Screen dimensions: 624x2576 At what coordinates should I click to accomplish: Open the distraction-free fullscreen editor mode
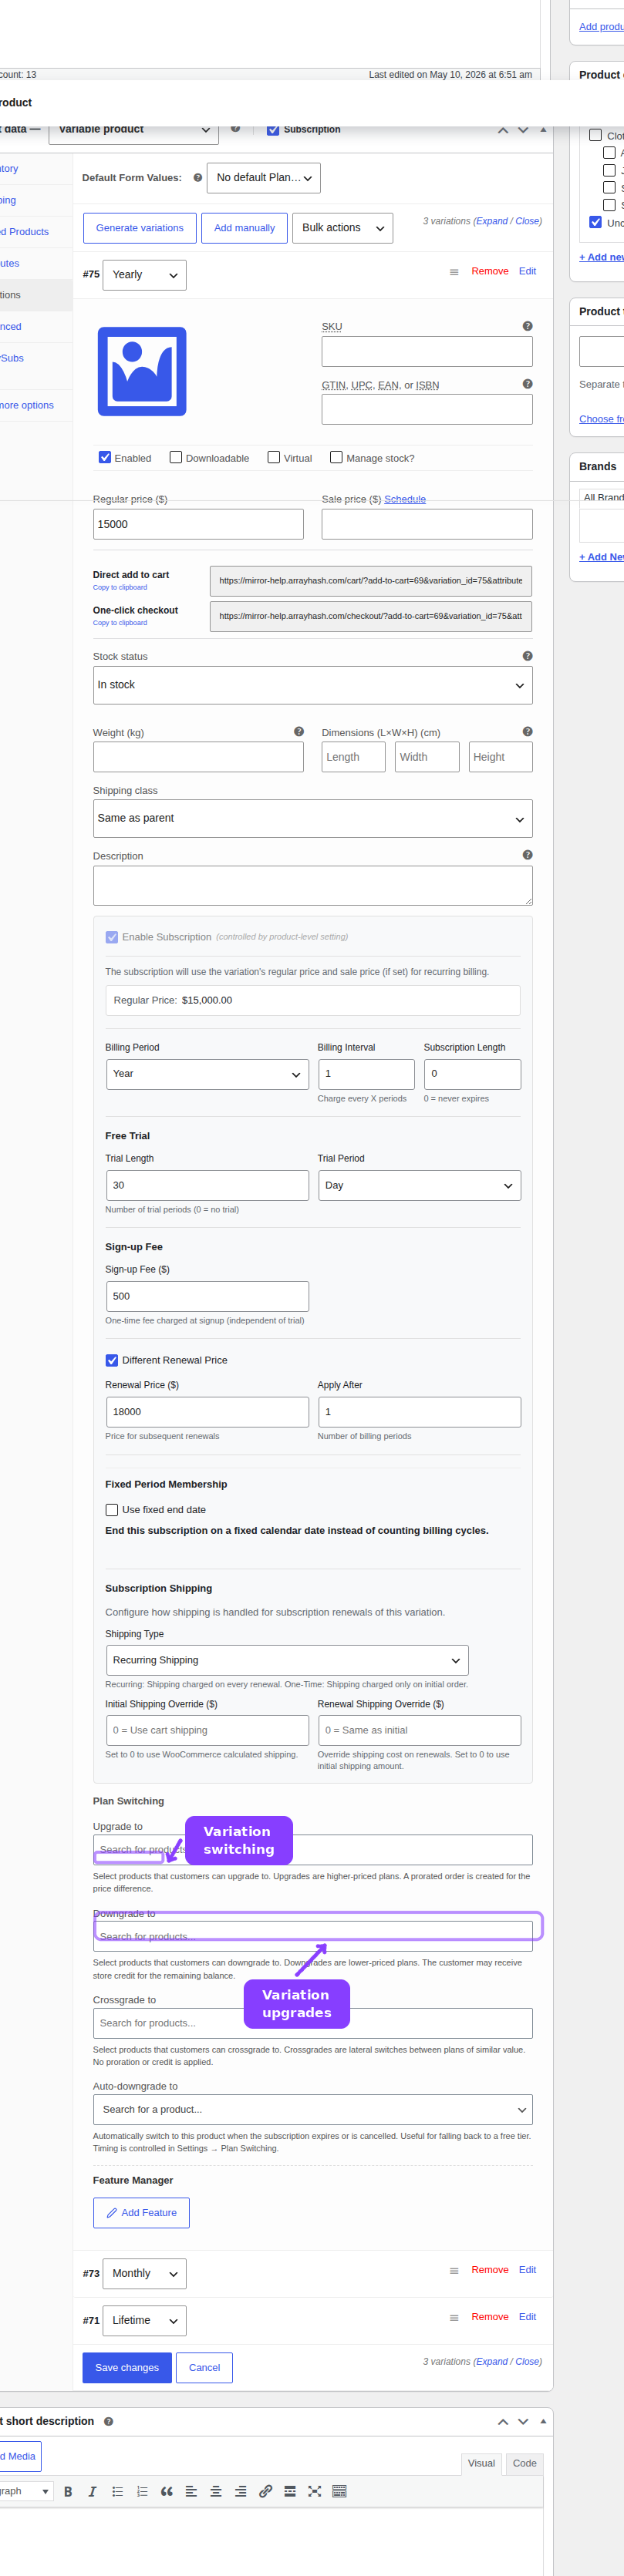click(315, 2492)
